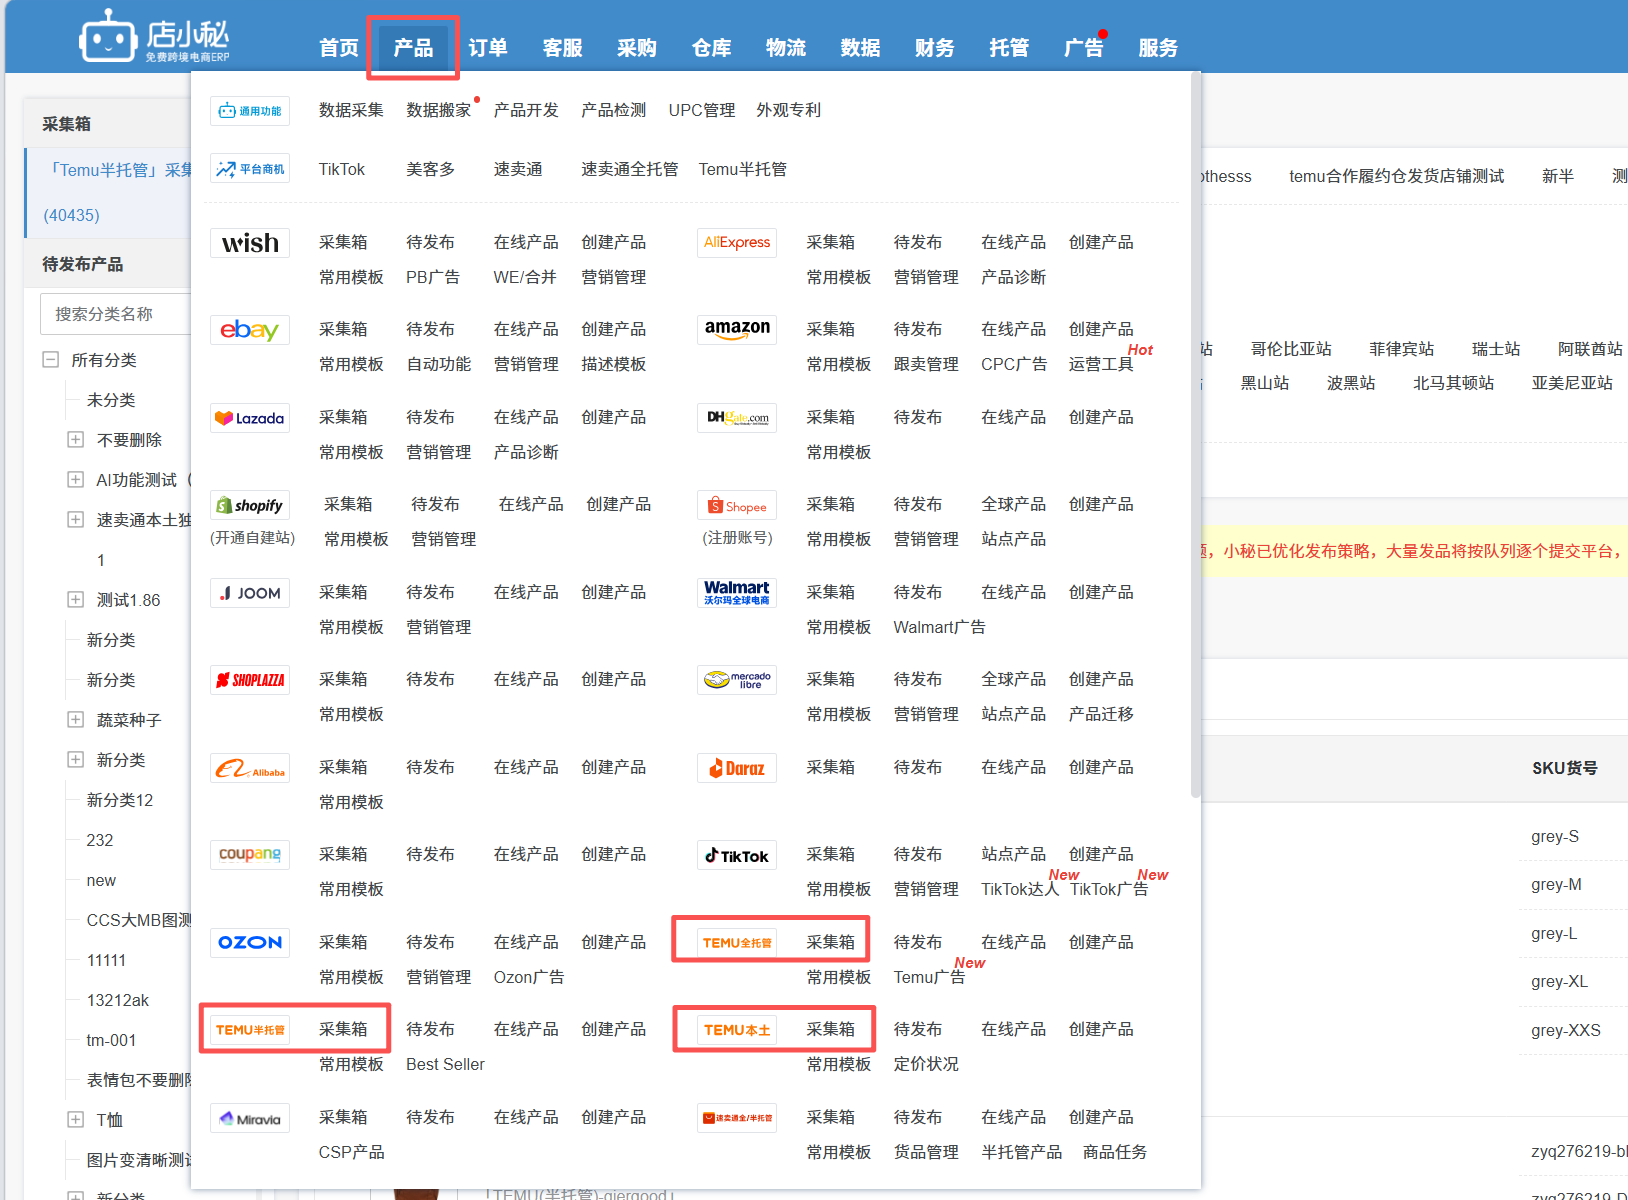The height and width of the screenshot is (1200, 1628).
Task: Click the grey-XL SKU cell
Action: (x=1559, y=981)
